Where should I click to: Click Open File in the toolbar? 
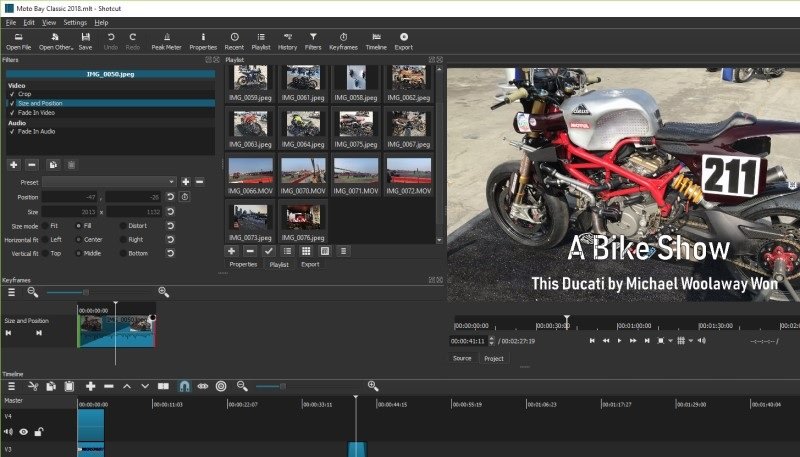click(19, 41)
